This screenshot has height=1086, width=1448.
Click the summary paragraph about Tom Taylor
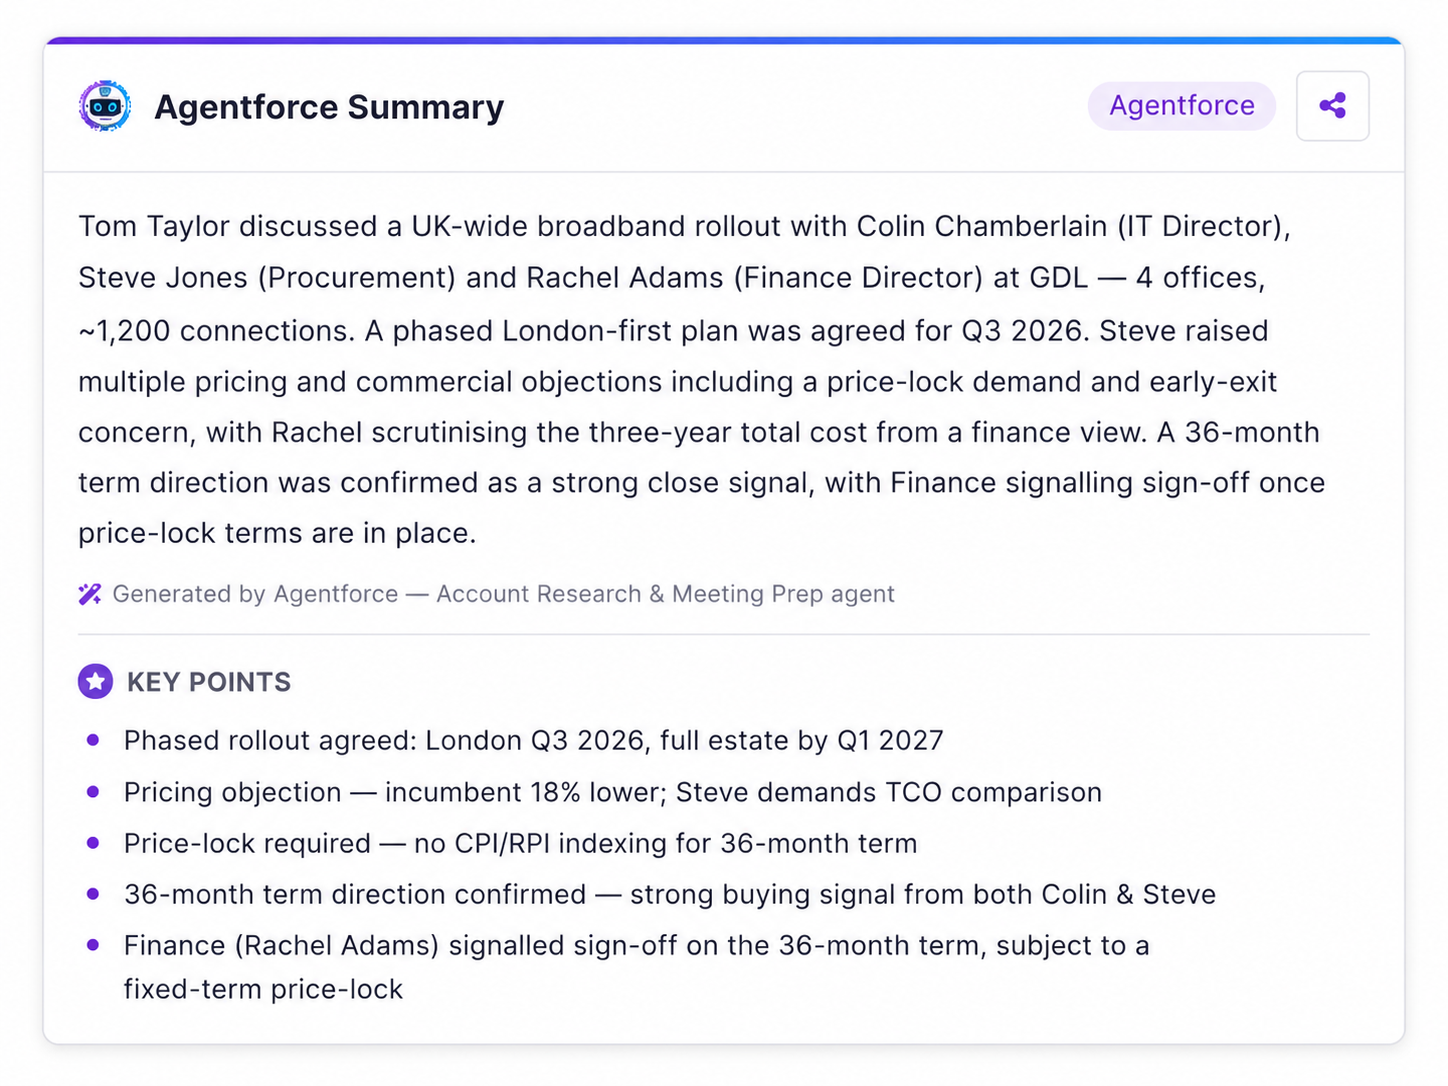click(x=702, y=380)
